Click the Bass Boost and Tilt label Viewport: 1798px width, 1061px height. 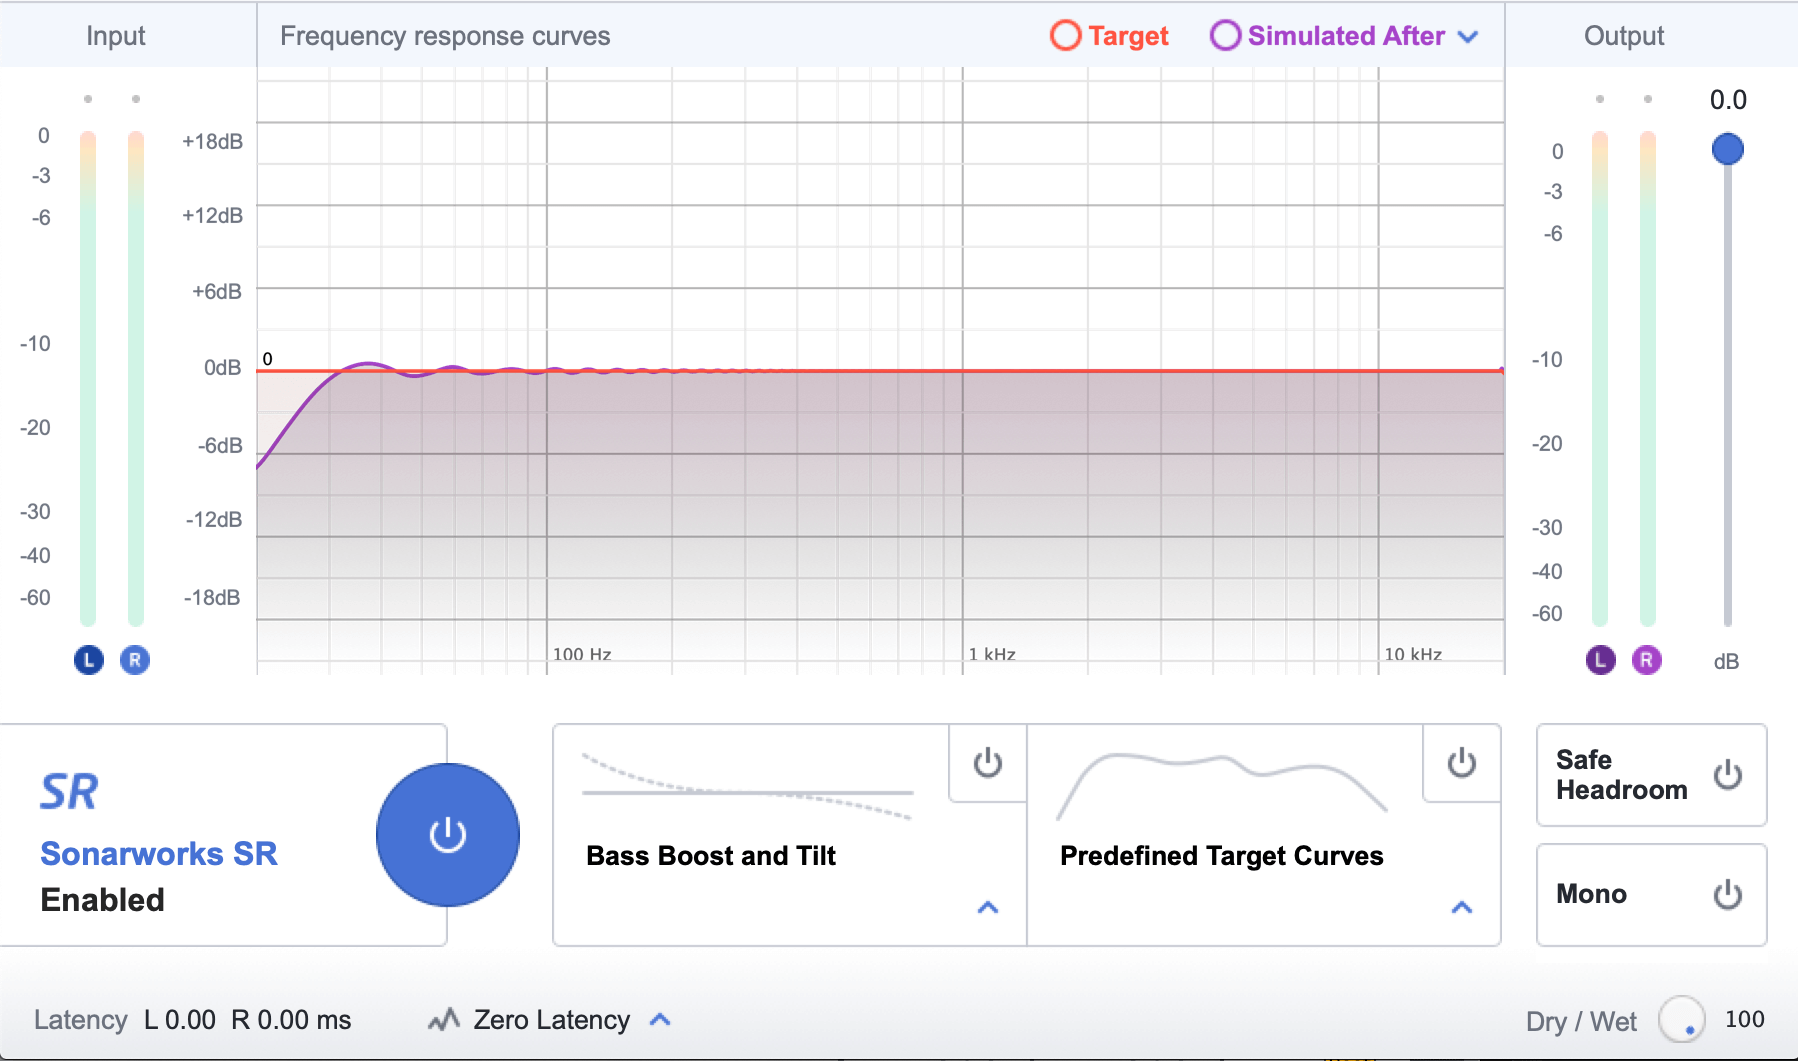click(710, 856)
